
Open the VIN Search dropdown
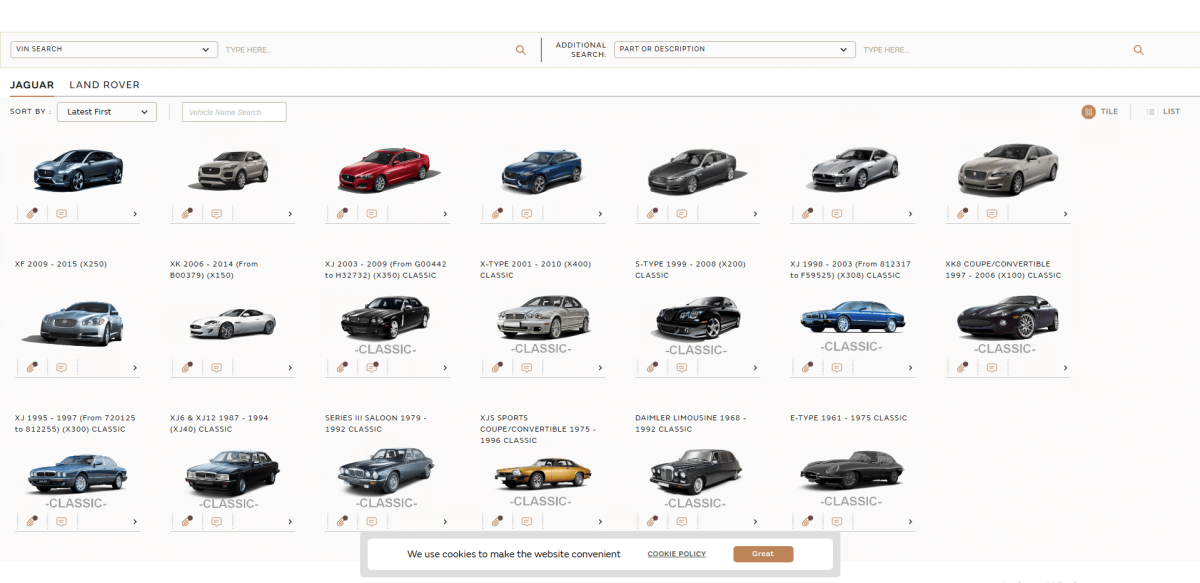(114, 49)
